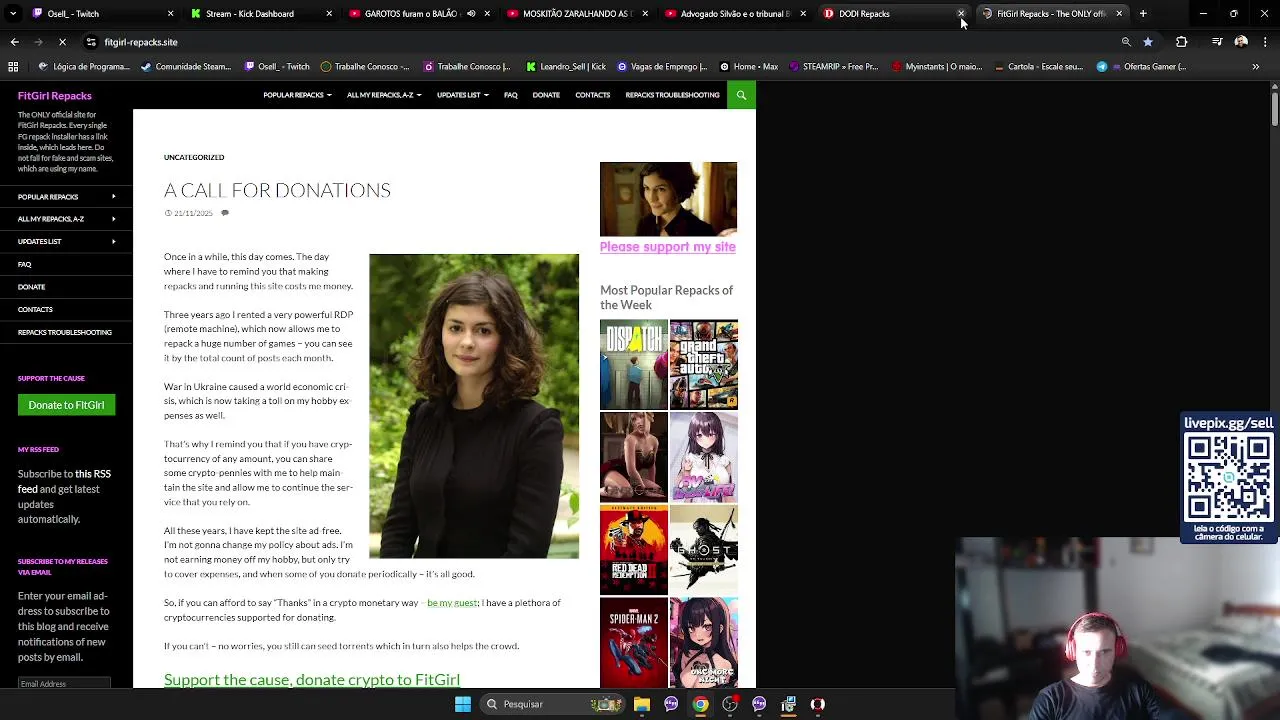1280x720 pixels.
Task: Open the Comunidade Steam bookmark
Action: tap(186, 67)
